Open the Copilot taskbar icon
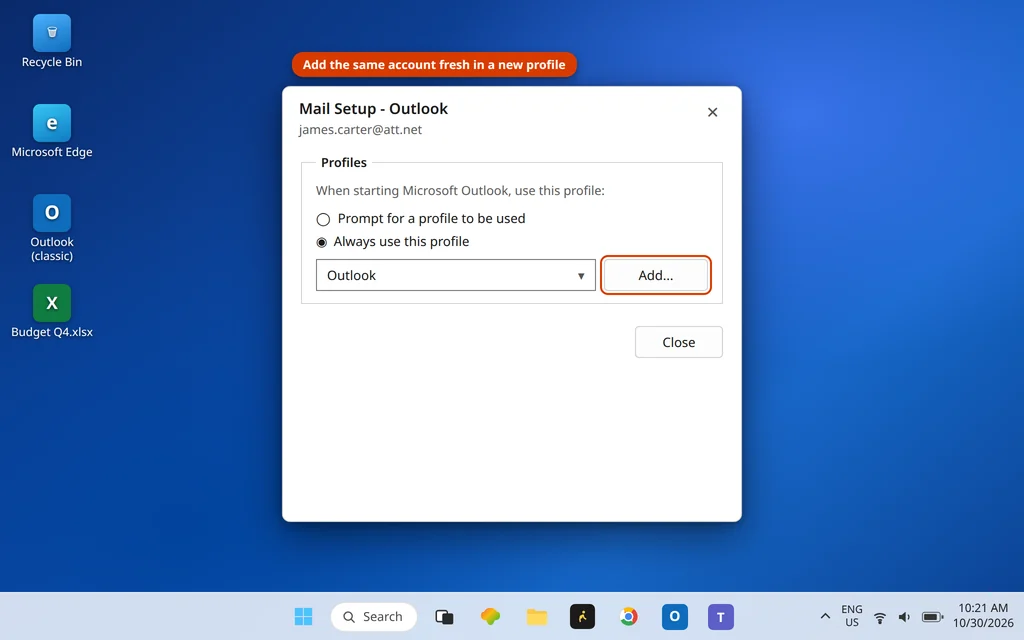The width and height of the screenshot is (1024, 640). tap(490, 616)
